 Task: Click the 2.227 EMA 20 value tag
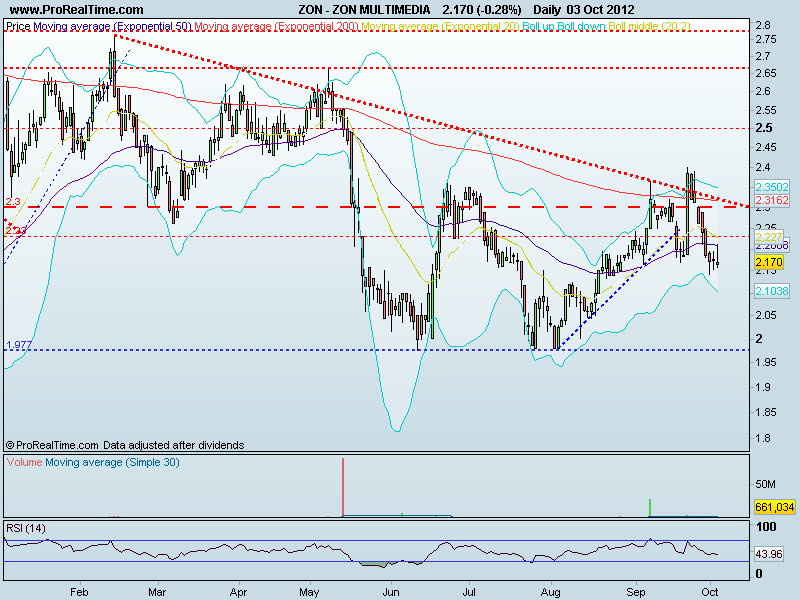pyautogui.click(x=769, y=237)
